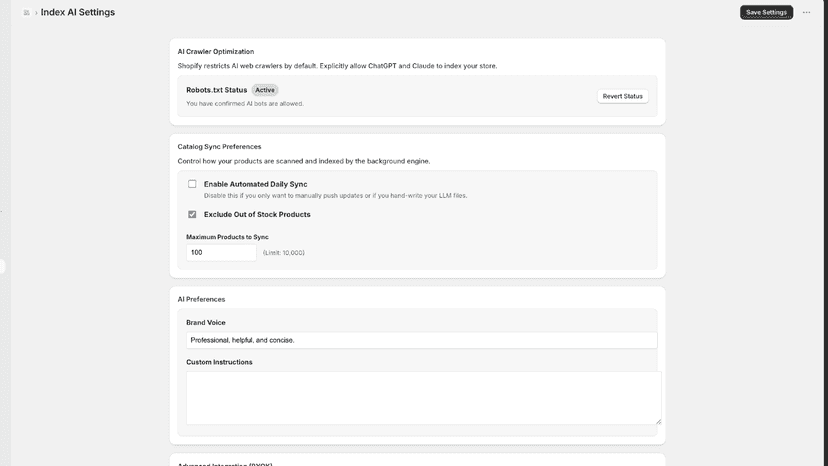Image resolution: width=828 pixels, height=466 pixels.
Task: Click the Custom Instructions label
Action: 219,362
